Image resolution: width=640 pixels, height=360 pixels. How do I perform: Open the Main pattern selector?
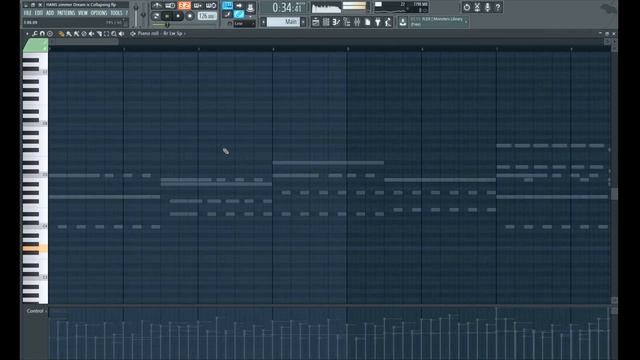coord(283,22)
